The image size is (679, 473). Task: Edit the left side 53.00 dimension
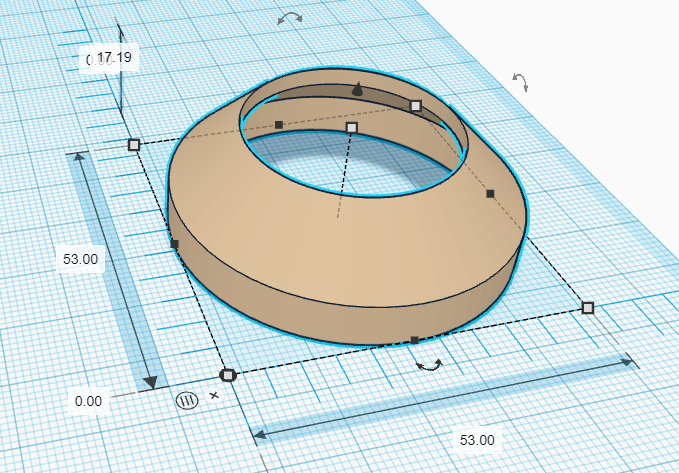81,259
